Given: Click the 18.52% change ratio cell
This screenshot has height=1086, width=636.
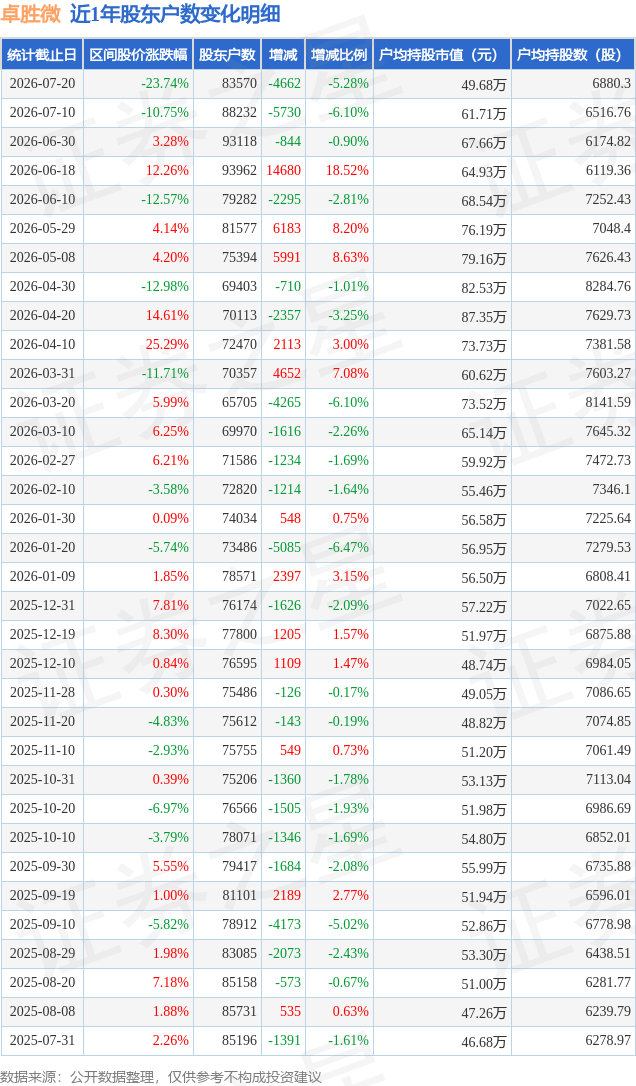Looking at the screenshot, I should 339,170.
